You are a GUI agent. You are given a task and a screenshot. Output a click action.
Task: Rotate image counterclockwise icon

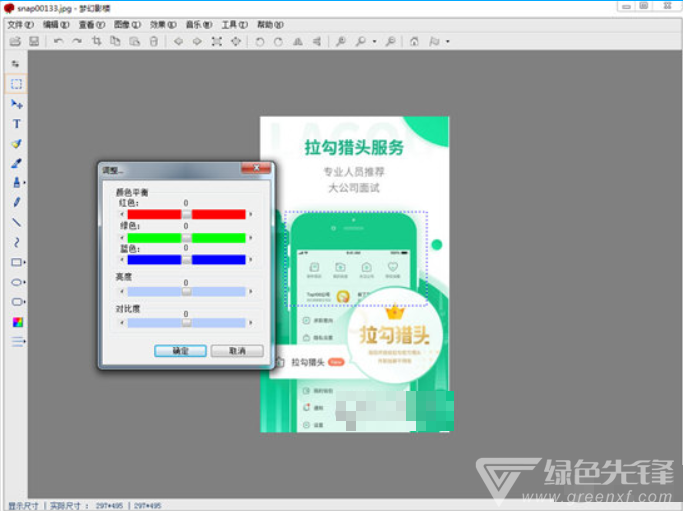[x=260, y=42]
